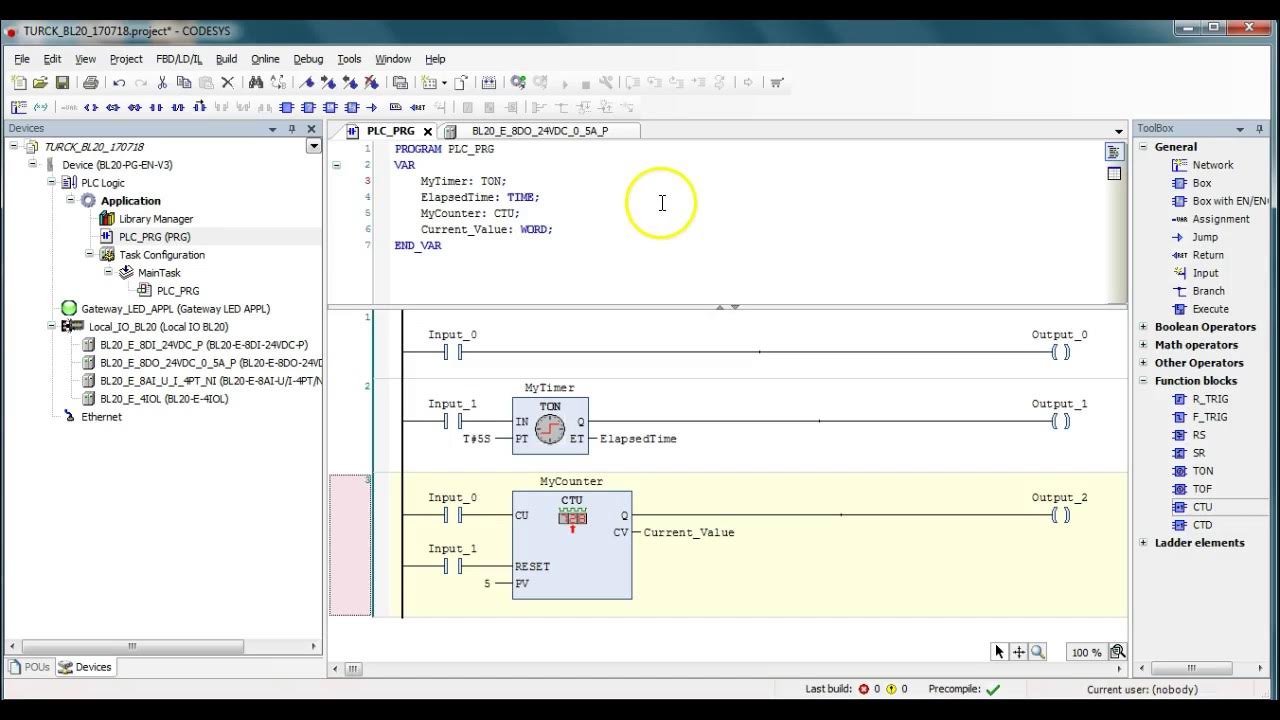Viewport: 1280px width, 720px height.
Task: Save the project with the floppy icon
Action: [62, 83]
